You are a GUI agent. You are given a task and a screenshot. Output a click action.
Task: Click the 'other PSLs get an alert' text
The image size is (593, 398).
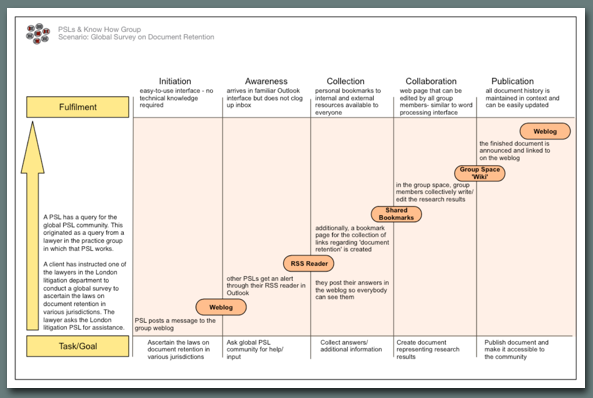266,286
